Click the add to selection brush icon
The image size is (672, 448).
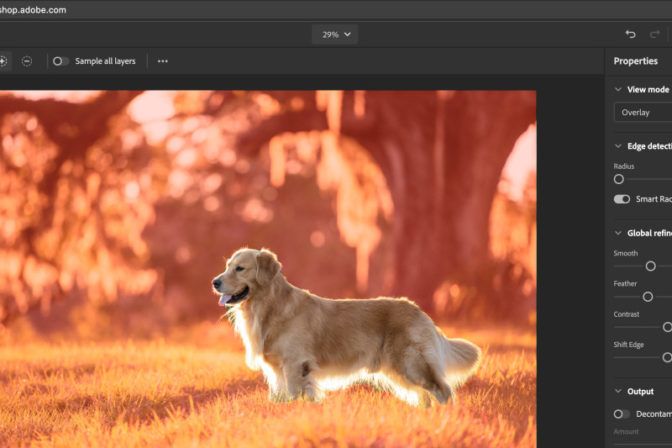point(3,61)
